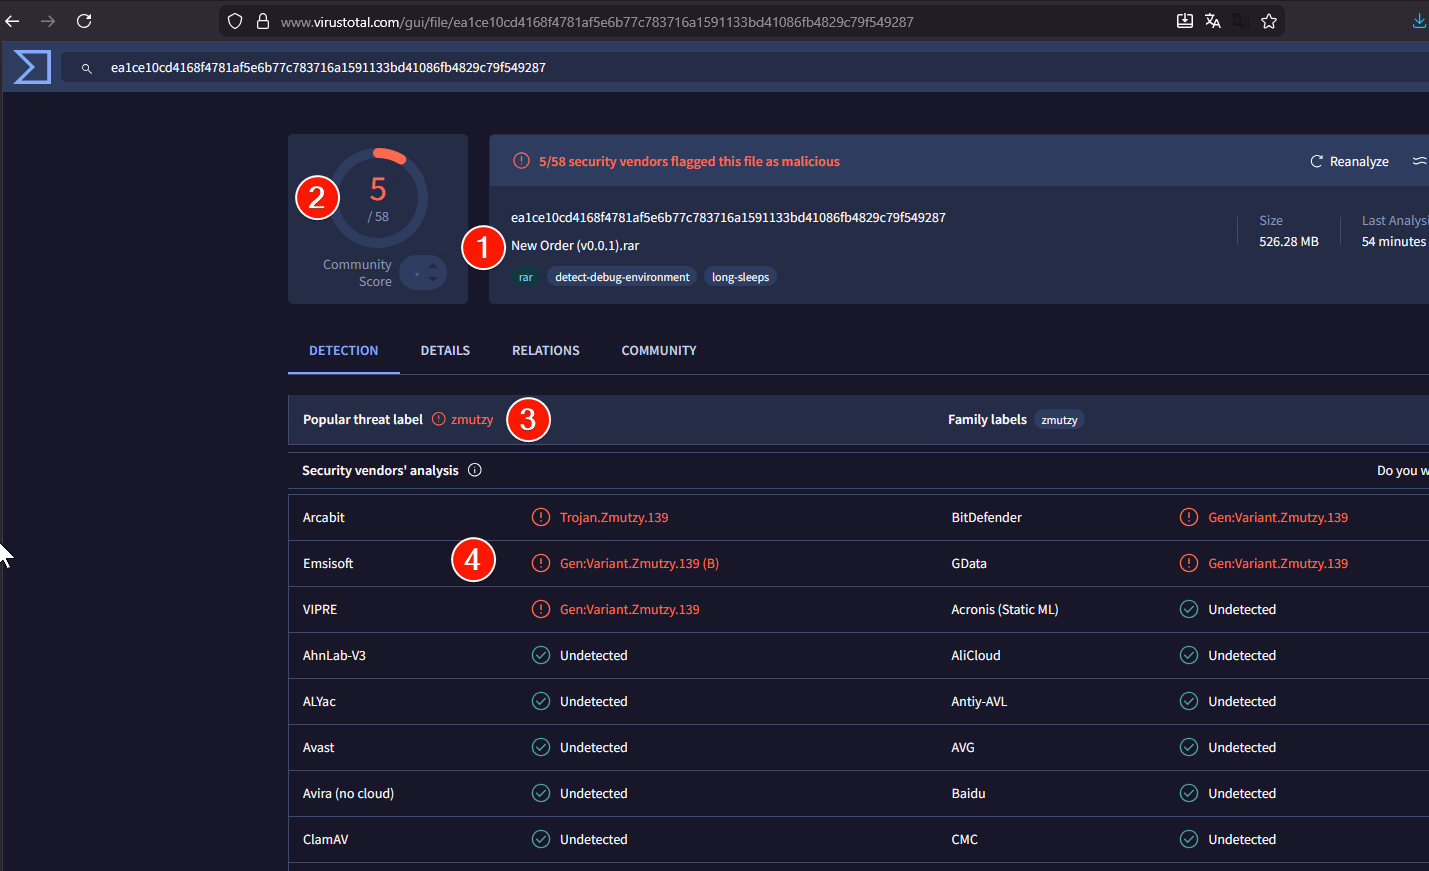The height and width of the screenshot is (871, 1429).
Task: Bookmark this page with the star icon
Action: (x=1269, y=21)
